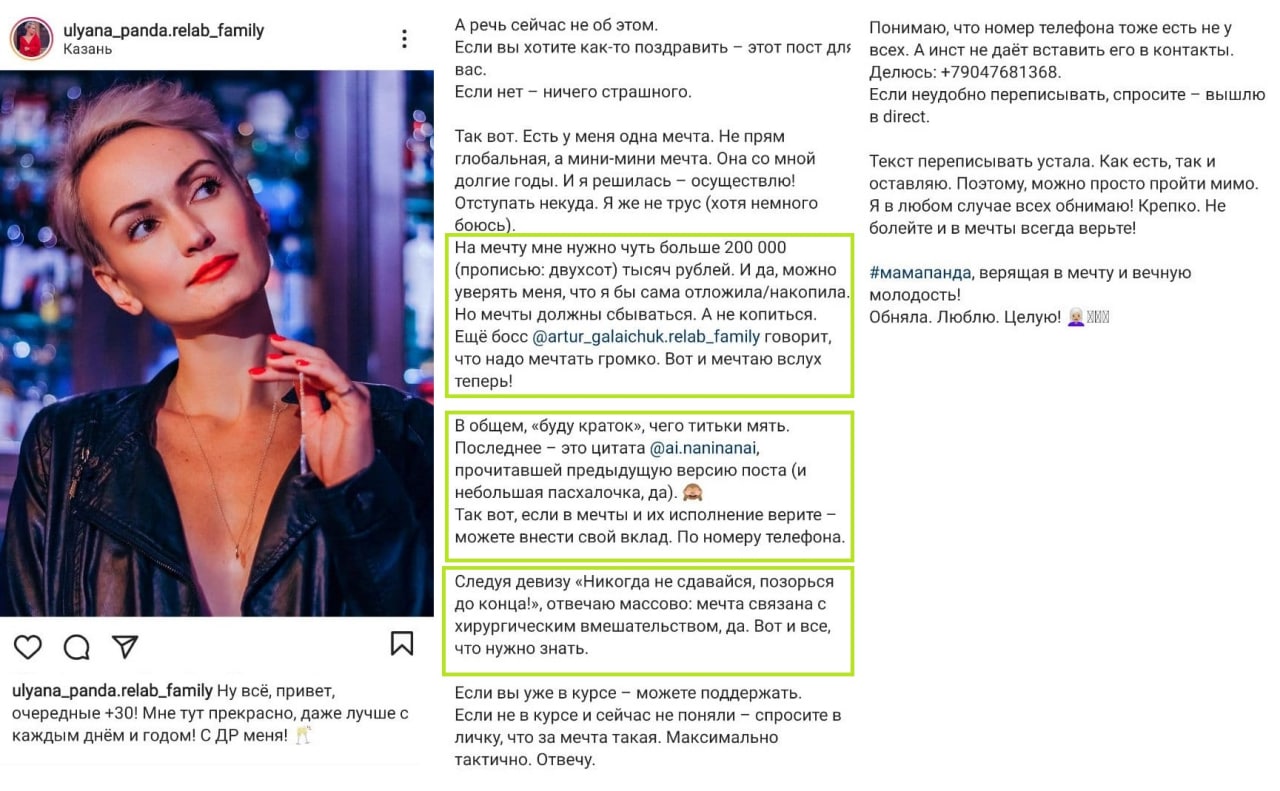
Task: Open the three-dot post options menu
Action: (x=404, y=39)
